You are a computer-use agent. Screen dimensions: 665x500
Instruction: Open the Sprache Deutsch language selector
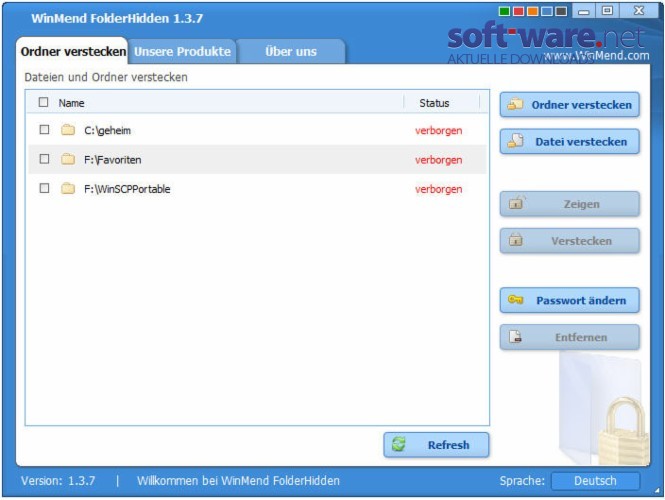595,480
